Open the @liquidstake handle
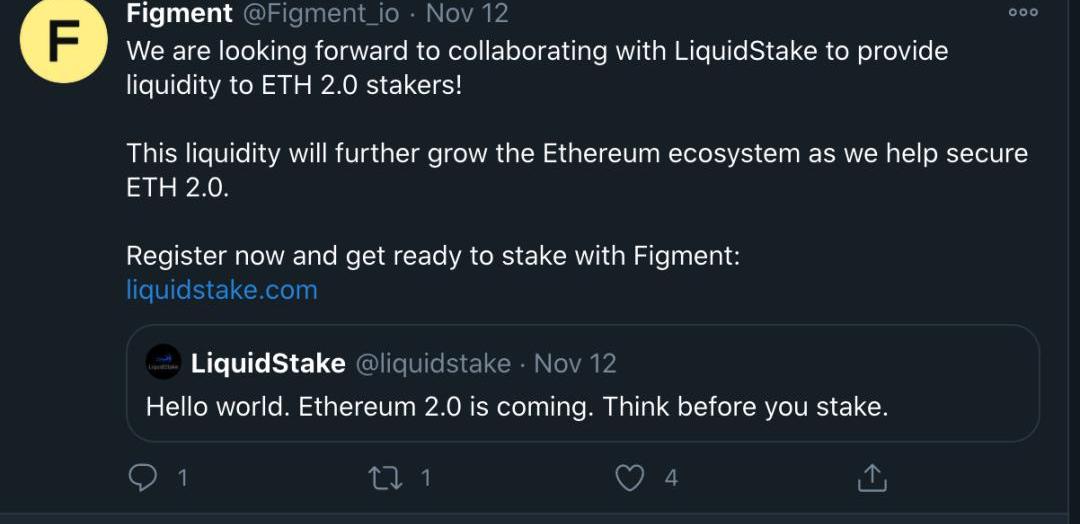The image size is (1080, 524). tap(433, 363)
